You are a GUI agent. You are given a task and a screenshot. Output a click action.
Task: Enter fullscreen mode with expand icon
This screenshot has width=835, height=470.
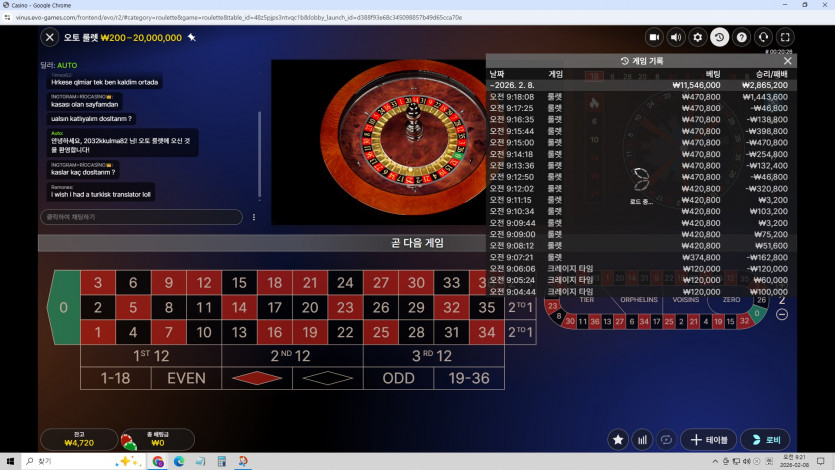[x=786, y=37]
